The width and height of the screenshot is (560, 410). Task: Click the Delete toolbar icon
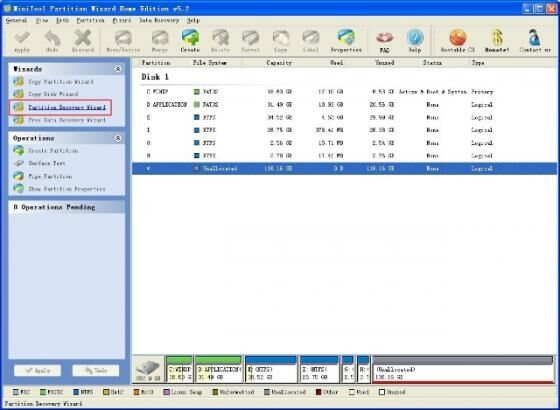point(220,38)
